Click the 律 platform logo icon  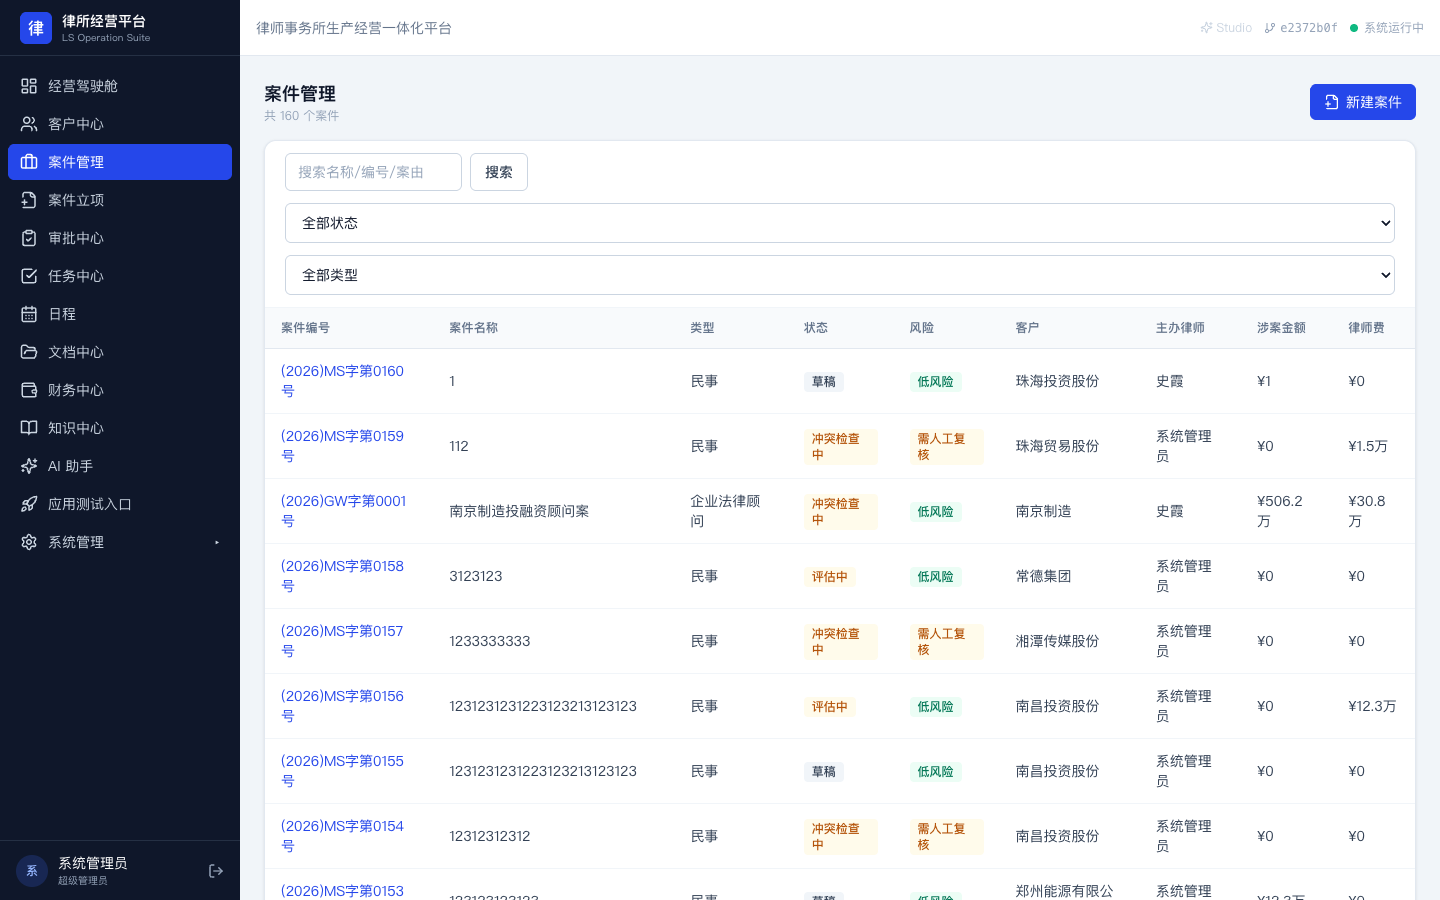(x=36, y=28)
